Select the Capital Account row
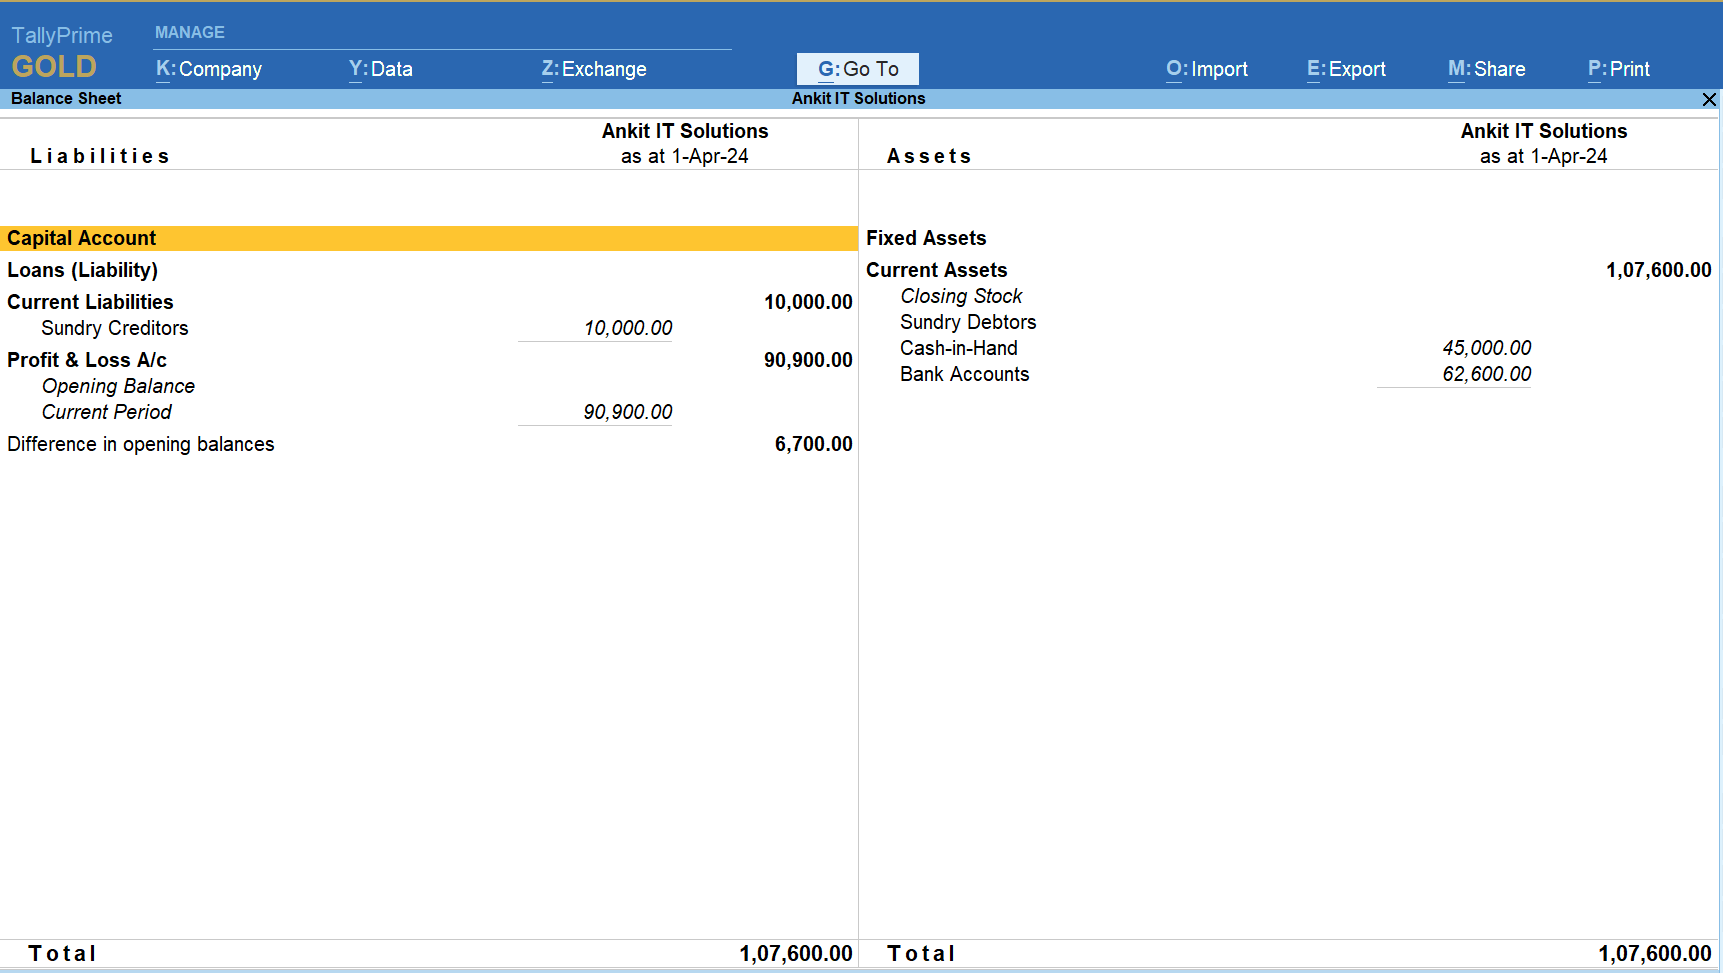This screenshot has width=1723, height=973. click(x=428, y=238)
